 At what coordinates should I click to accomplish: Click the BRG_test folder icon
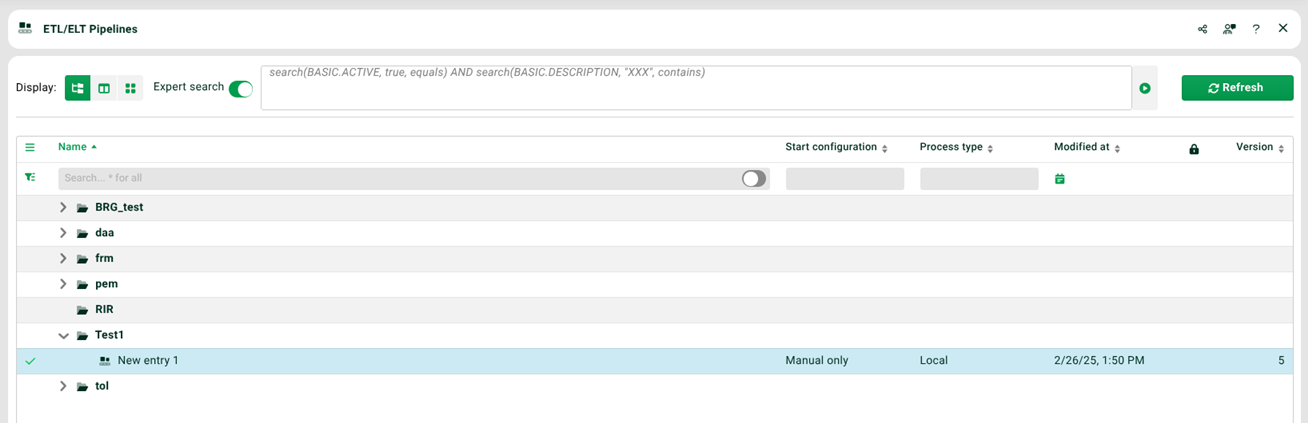click(83, 208)
